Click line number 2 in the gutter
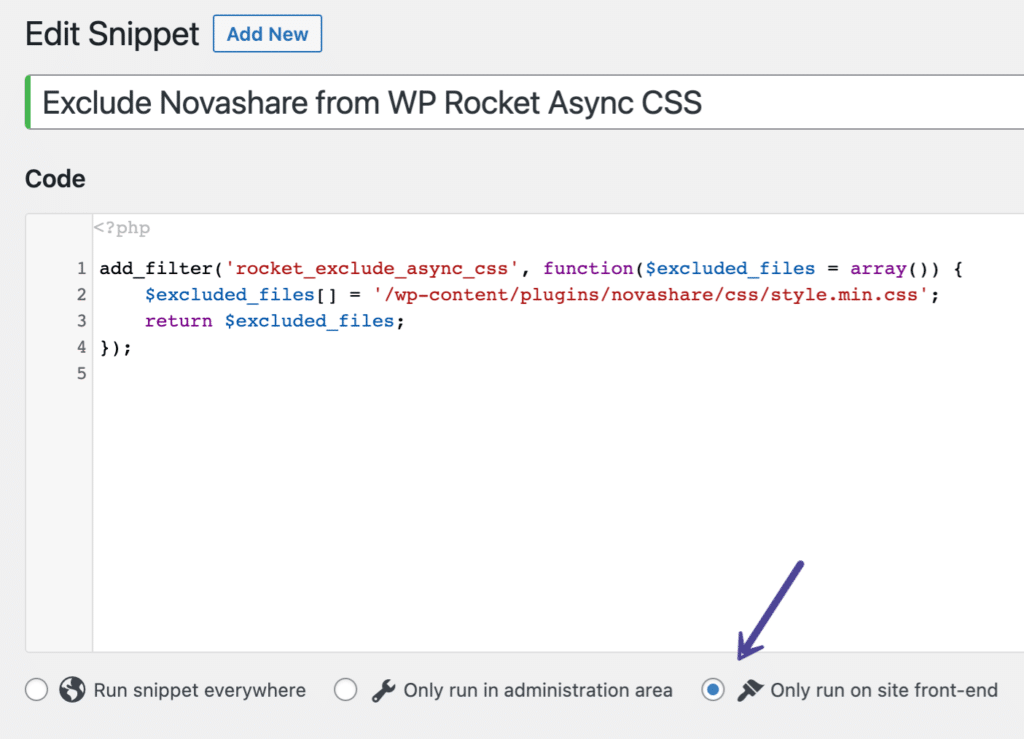The height and width of the screenshot is (739, 1024). click(82, 294)
